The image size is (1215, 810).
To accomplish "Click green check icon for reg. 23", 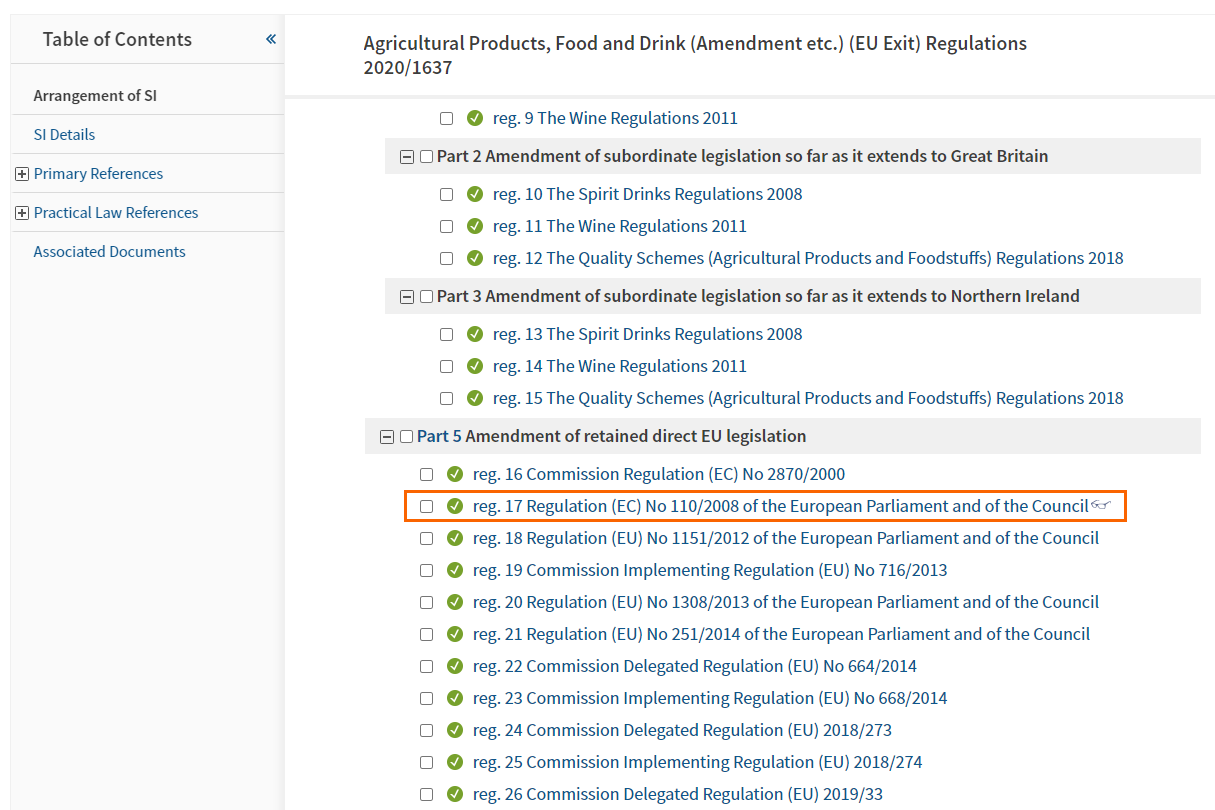I will [455, 698].
